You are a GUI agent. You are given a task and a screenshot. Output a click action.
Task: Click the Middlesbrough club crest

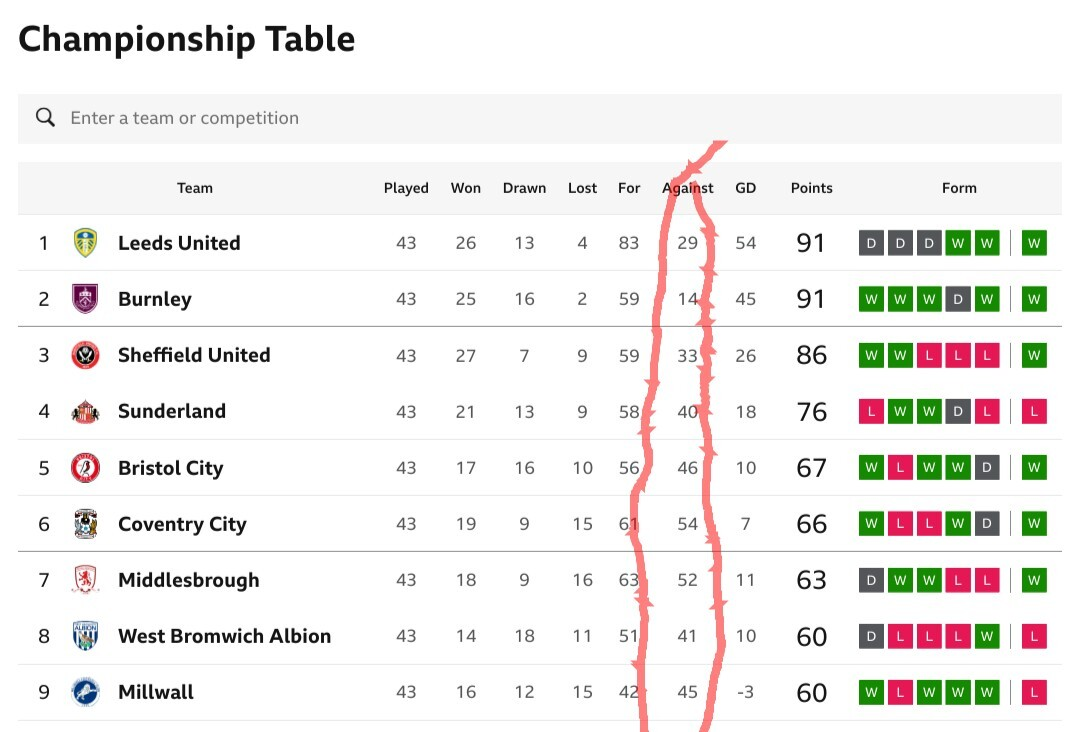pyautogui.click(x=85, y=580)
